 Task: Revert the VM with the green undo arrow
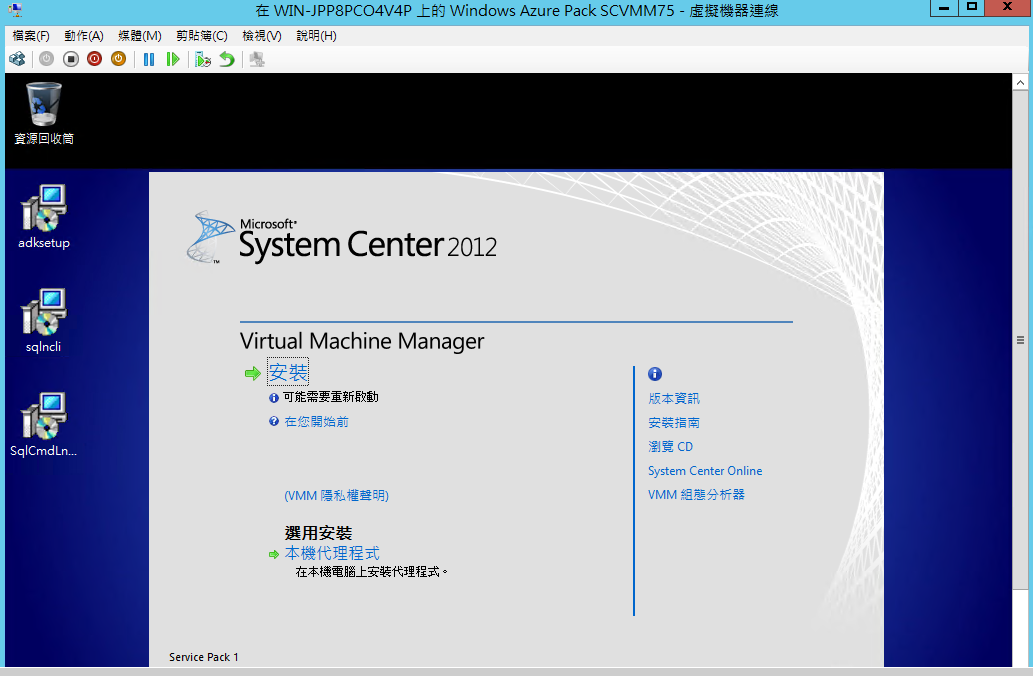(227, 59)
